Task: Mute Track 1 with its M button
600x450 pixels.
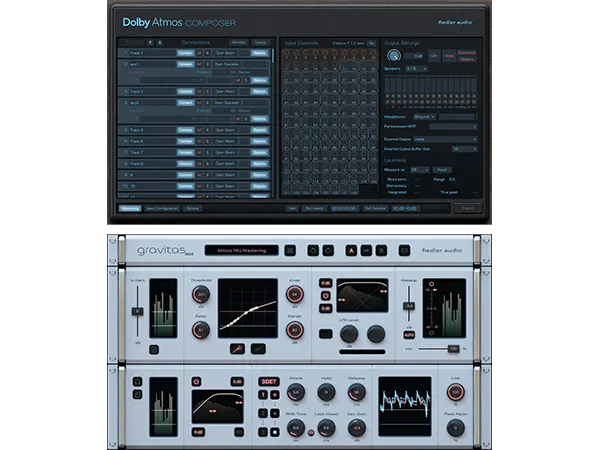Action: pos(199,53)
